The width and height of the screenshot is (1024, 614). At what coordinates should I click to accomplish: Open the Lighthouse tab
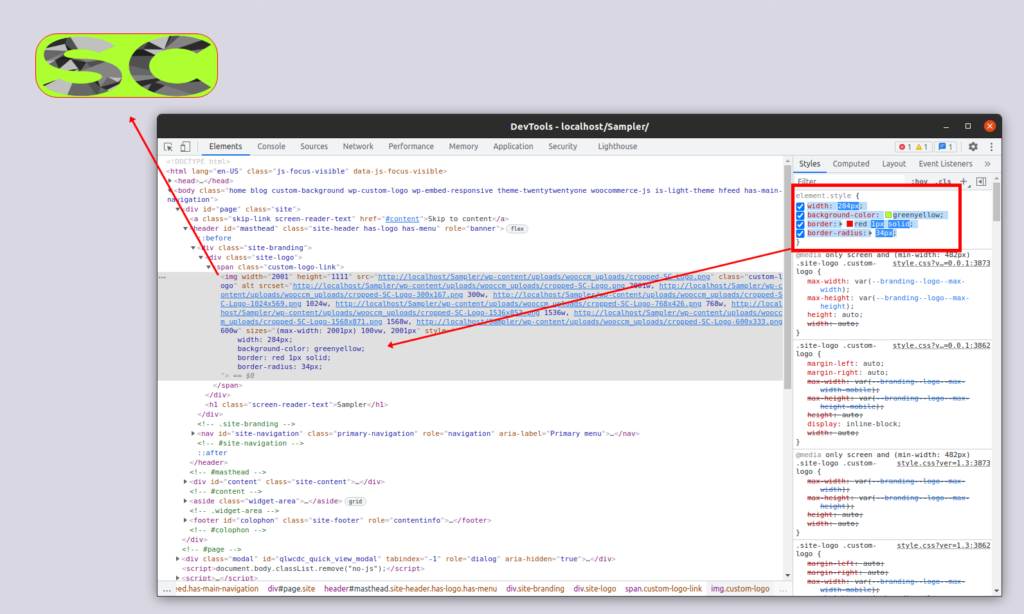coord(617,147)
